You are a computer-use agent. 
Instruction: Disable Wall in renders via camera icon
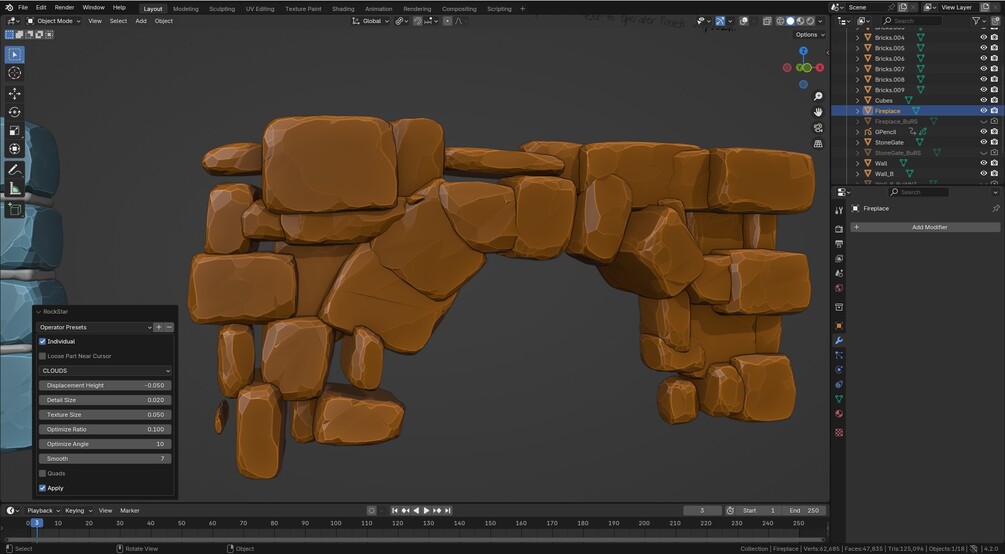point(994,163)
